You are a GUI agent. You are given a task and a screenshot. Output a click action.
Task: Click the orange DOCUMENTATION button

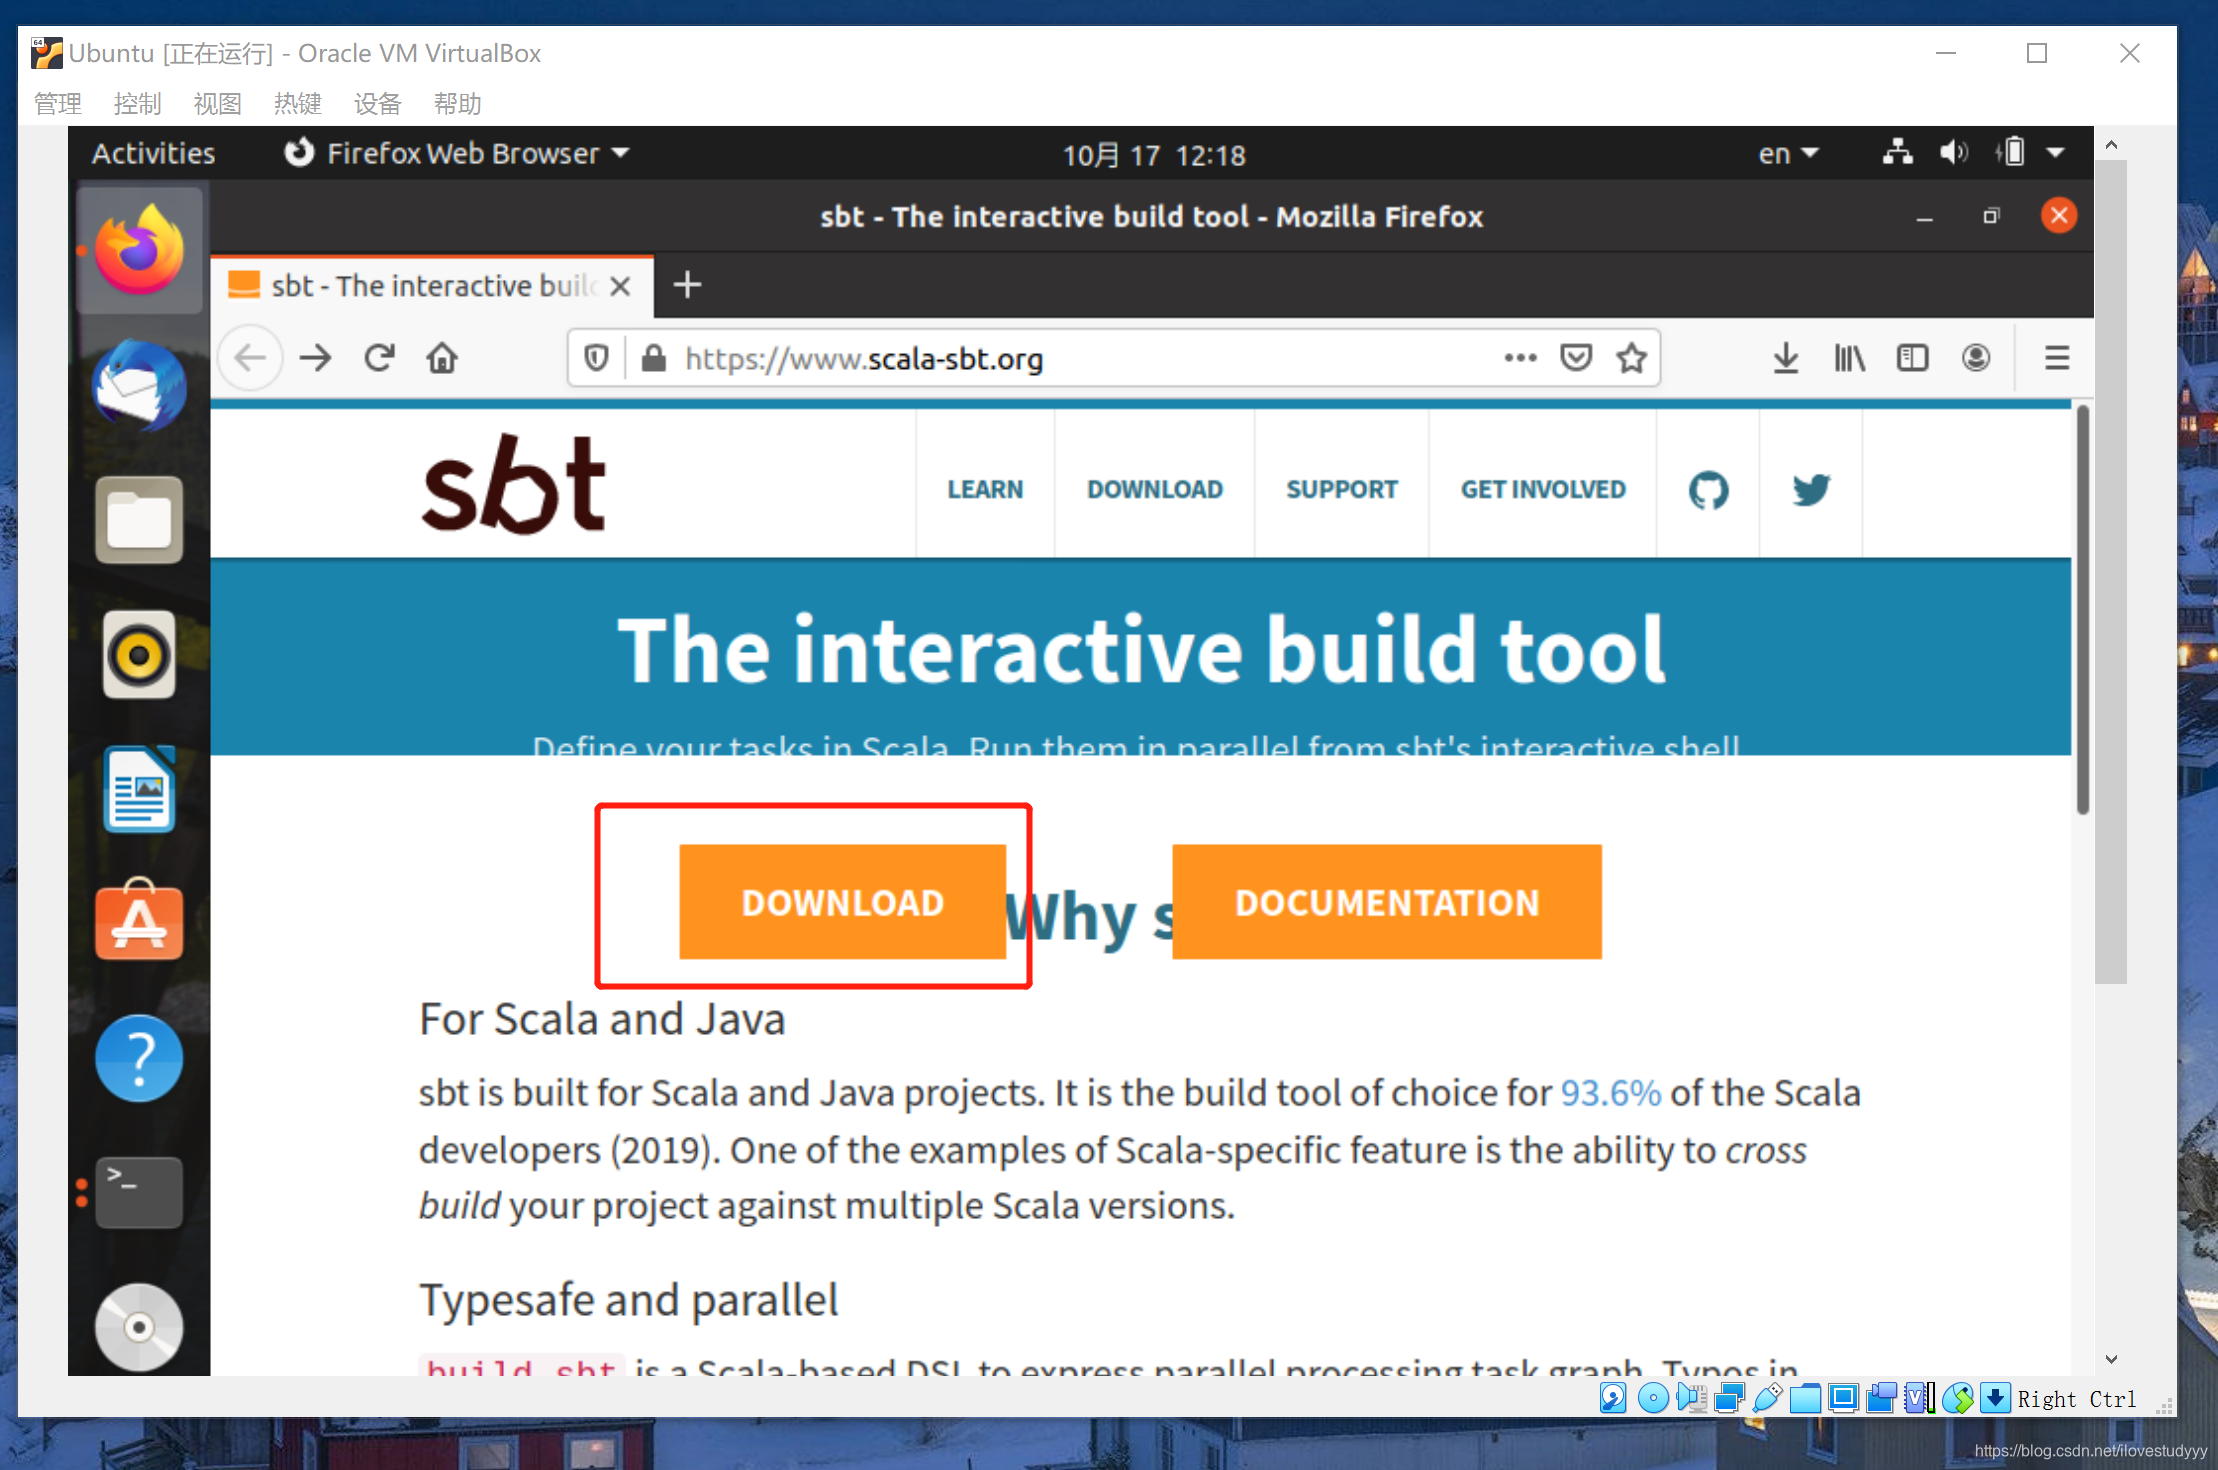tap(1387, 902)
